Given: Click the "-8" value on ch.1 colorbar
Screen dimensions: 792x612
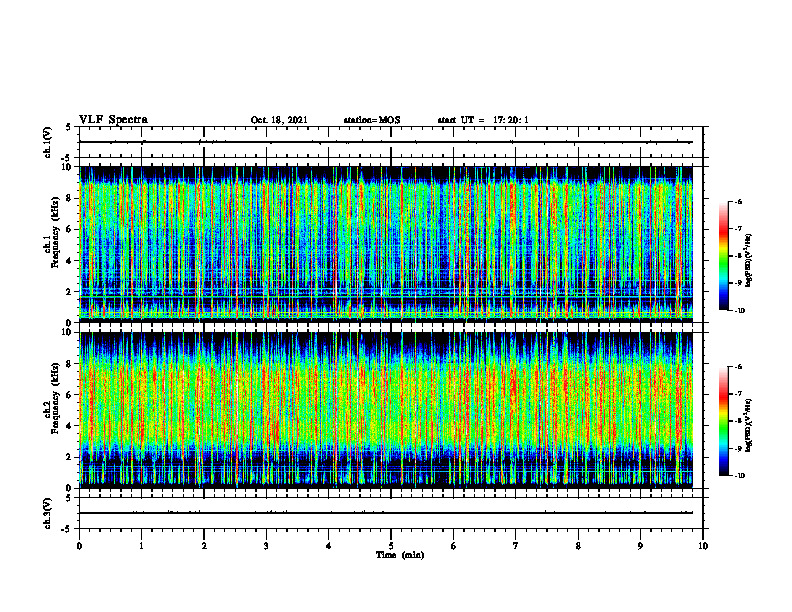Looking at the screenshot, I should 737,256.
